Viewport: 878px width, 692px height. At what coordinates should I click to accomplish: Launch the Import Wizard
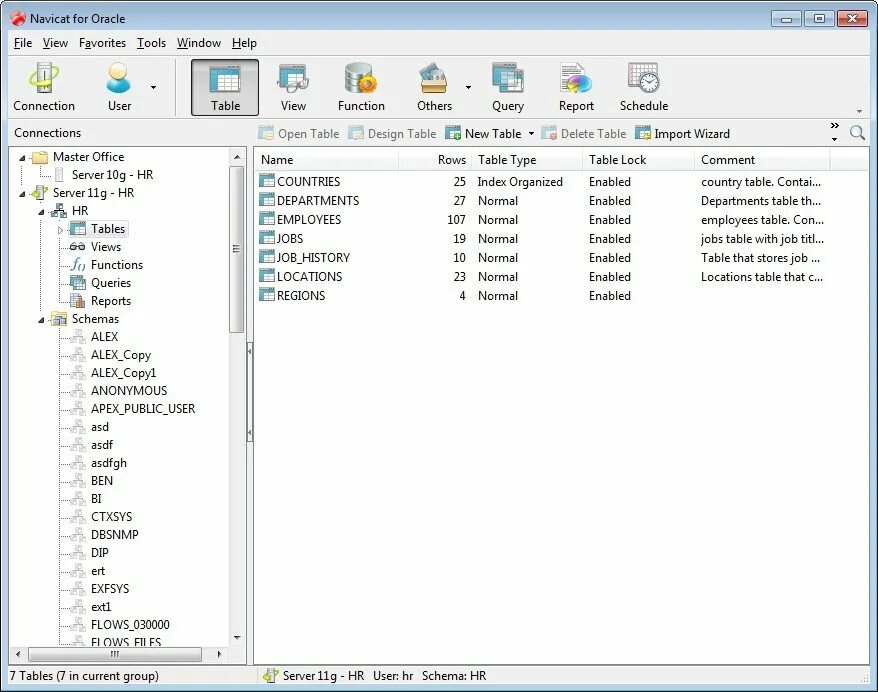682,133
